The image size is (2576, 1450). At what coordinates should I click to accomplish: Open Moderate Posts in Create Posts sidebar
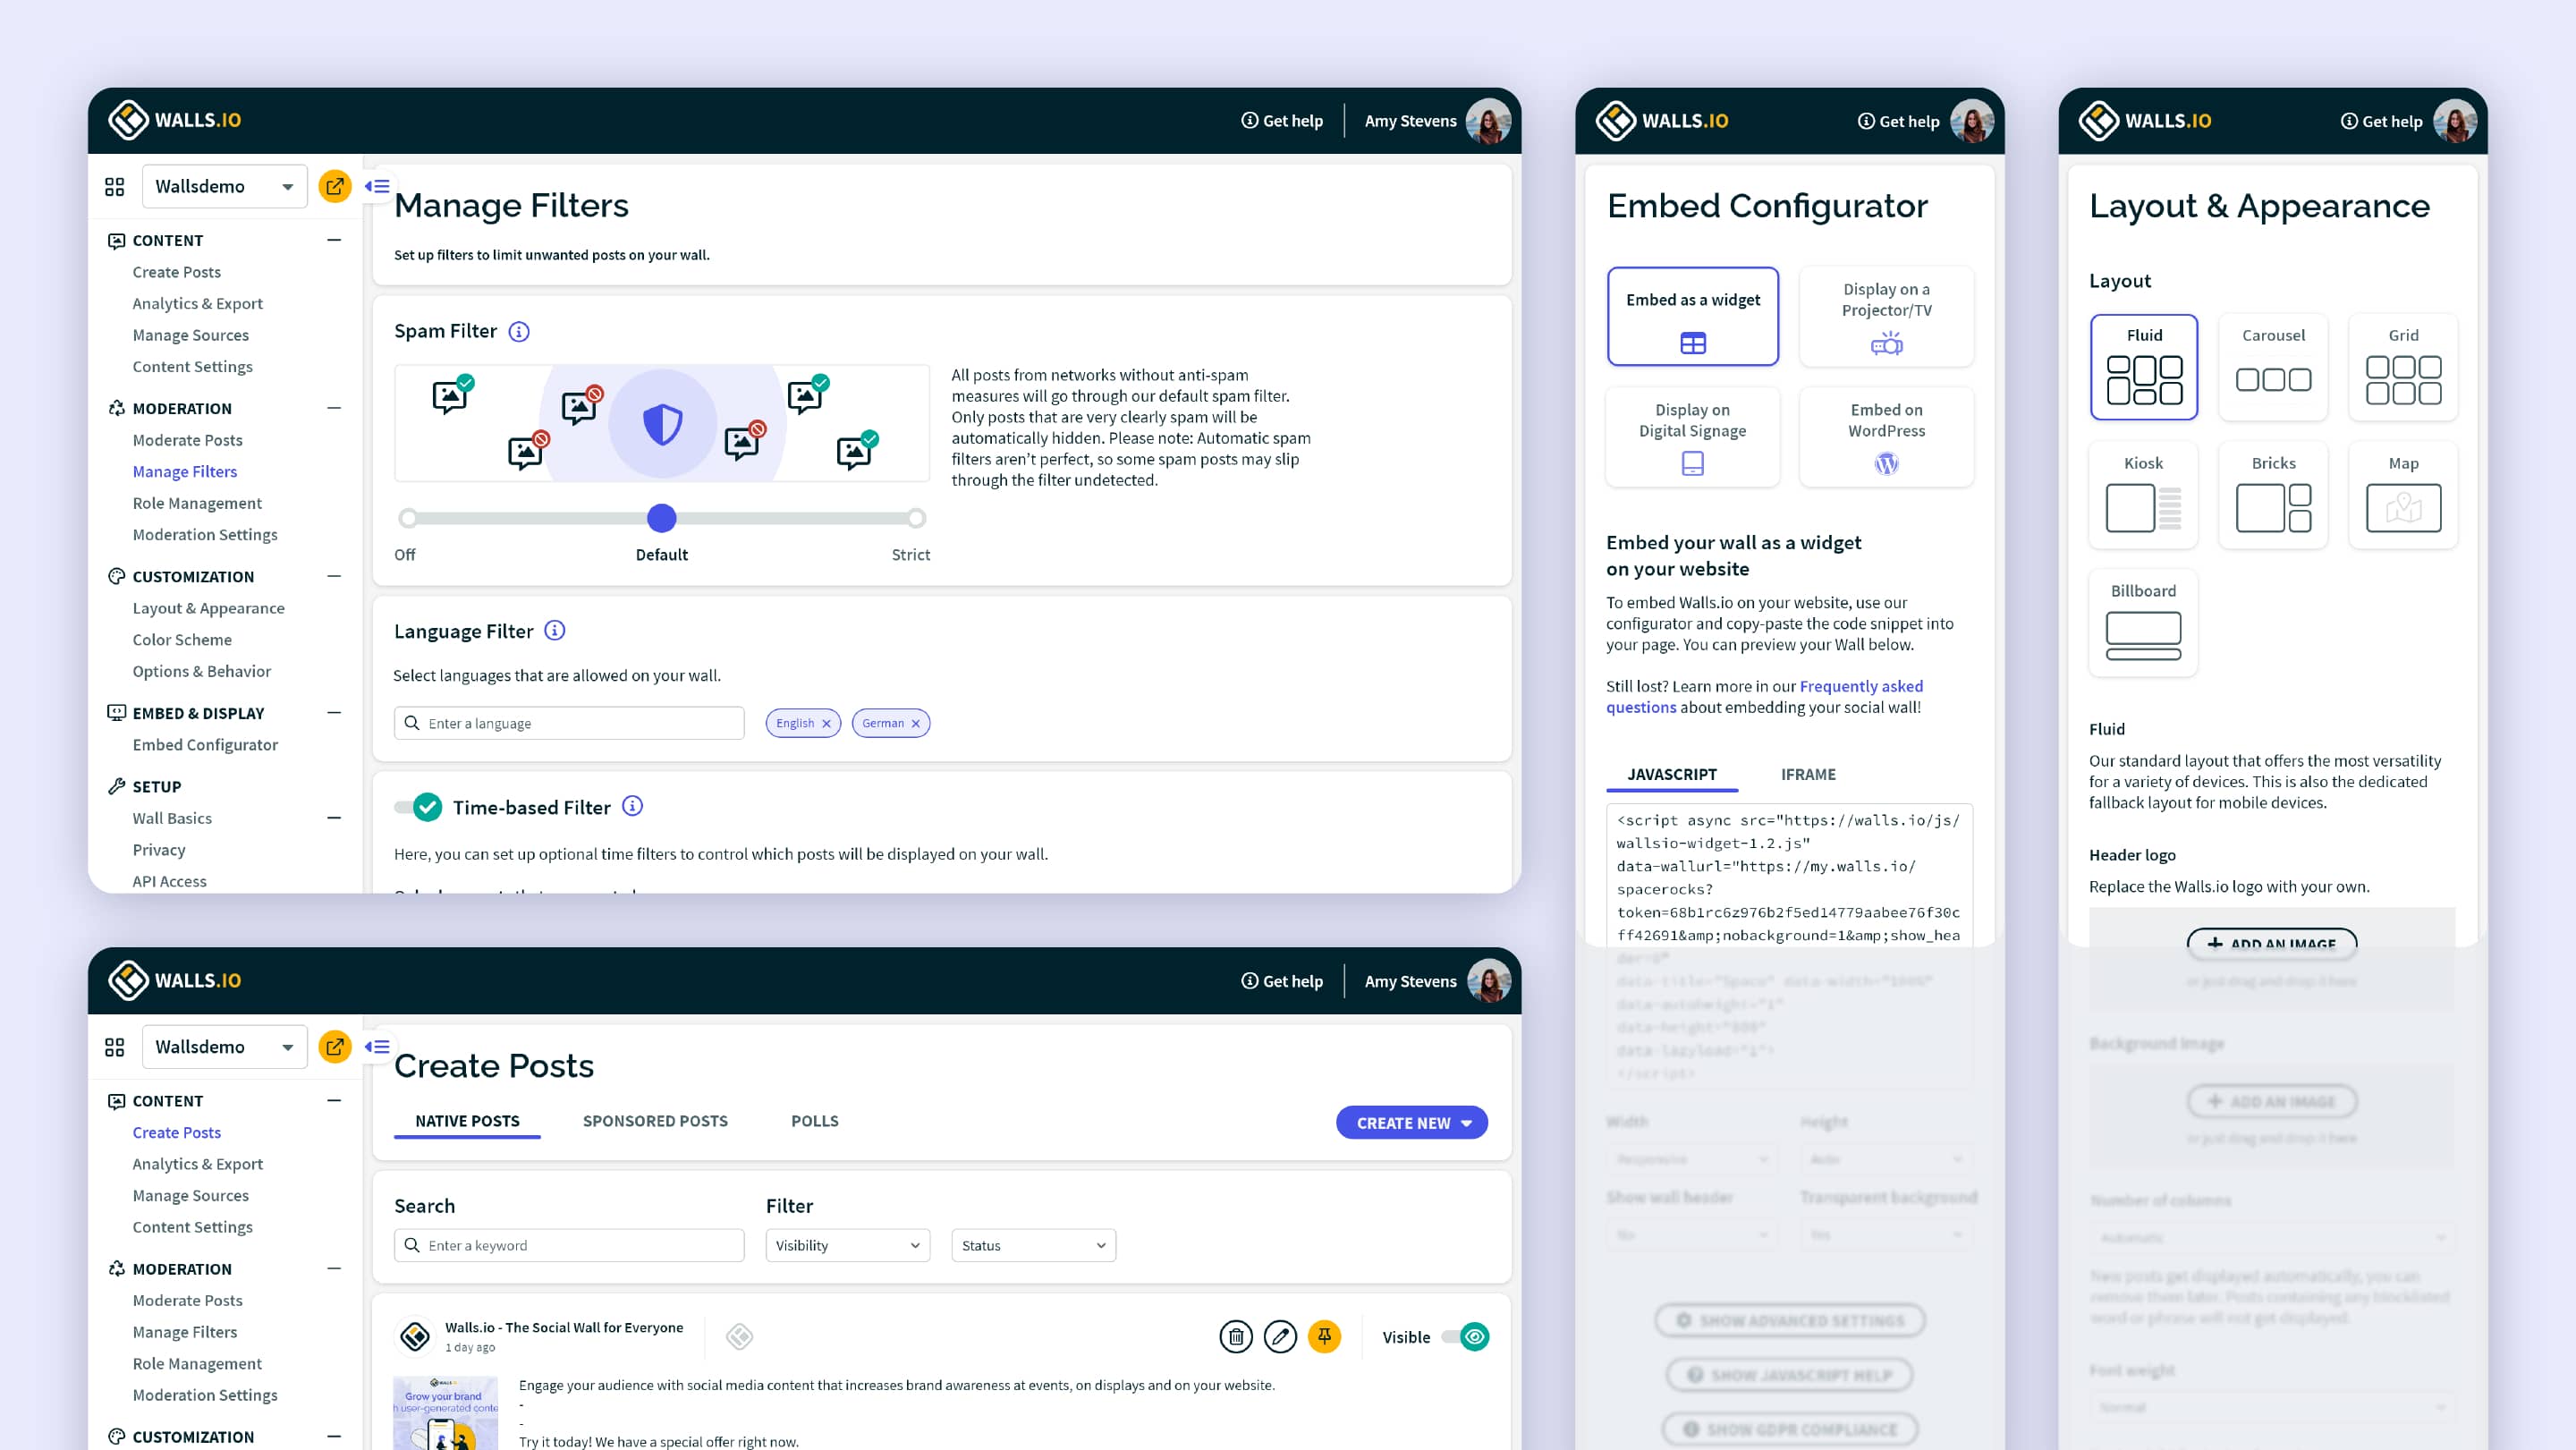187,1301
